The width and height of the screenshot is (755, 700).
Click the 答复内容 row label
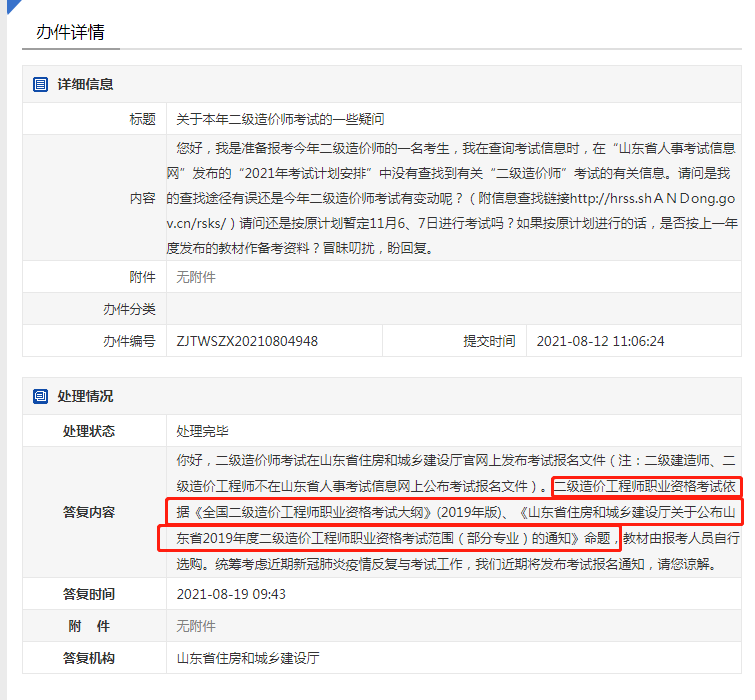pyautogui.click(x=89, y=513)
